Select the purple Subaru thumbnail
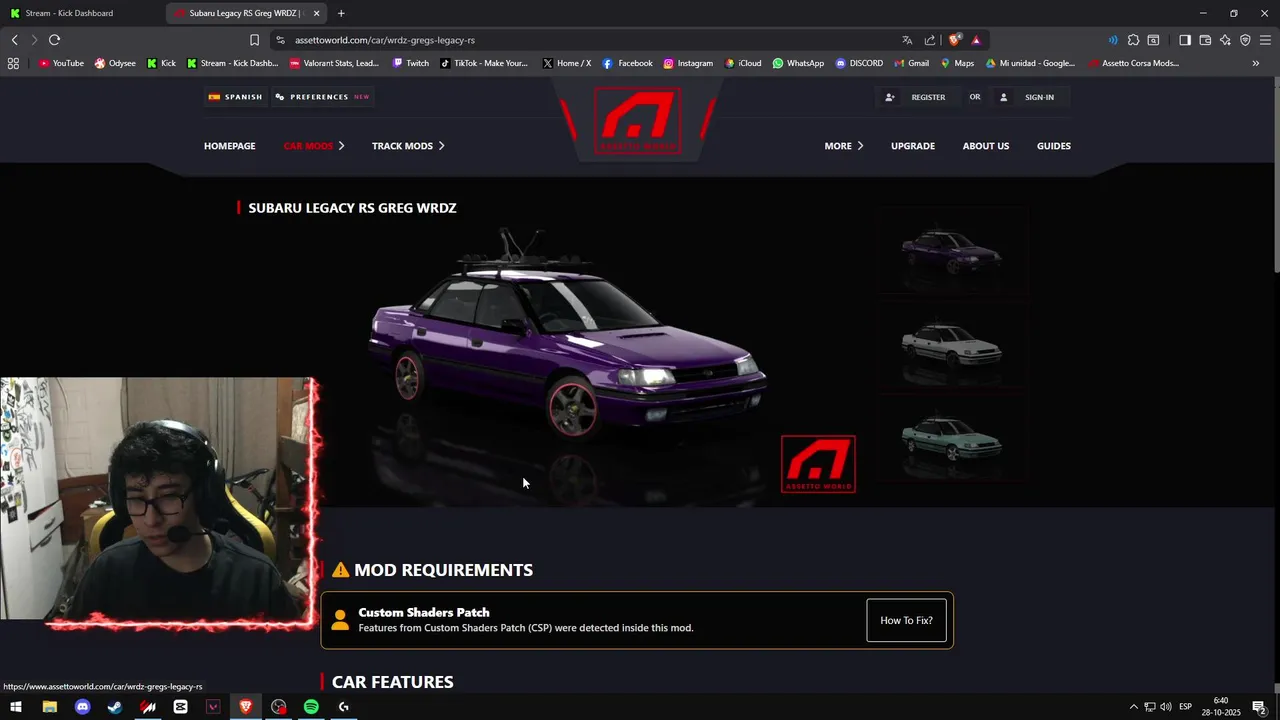 [x=951, y=251]
